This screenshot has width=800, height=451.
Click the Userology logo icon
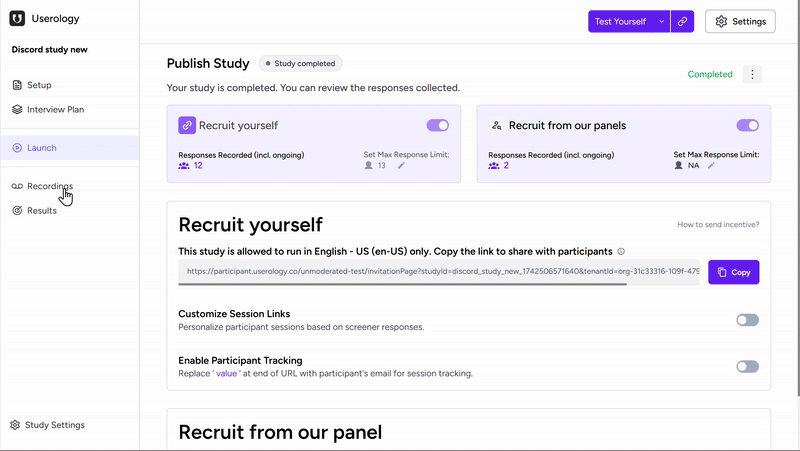click(17, 19)
